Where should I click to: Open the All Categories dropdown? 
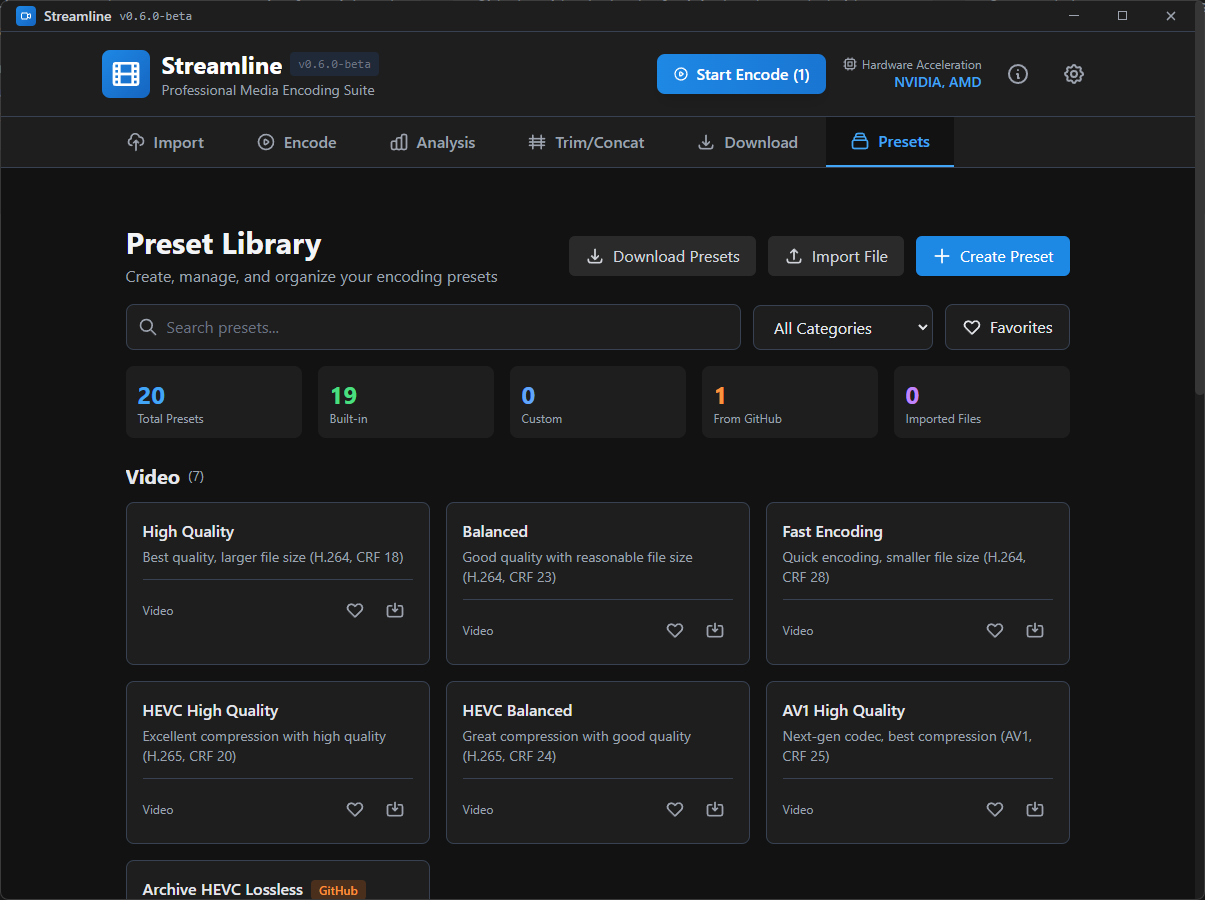click(842, 327)
